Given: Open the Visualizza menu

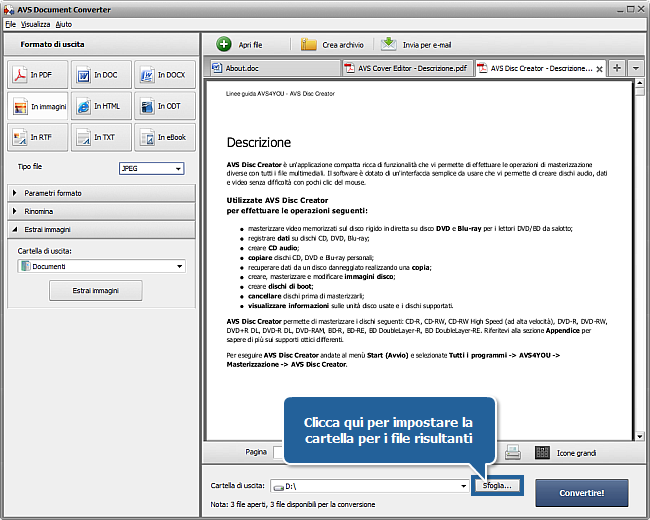Looking at the screenshot, I should pyautogui.click(x=35, y=24).
